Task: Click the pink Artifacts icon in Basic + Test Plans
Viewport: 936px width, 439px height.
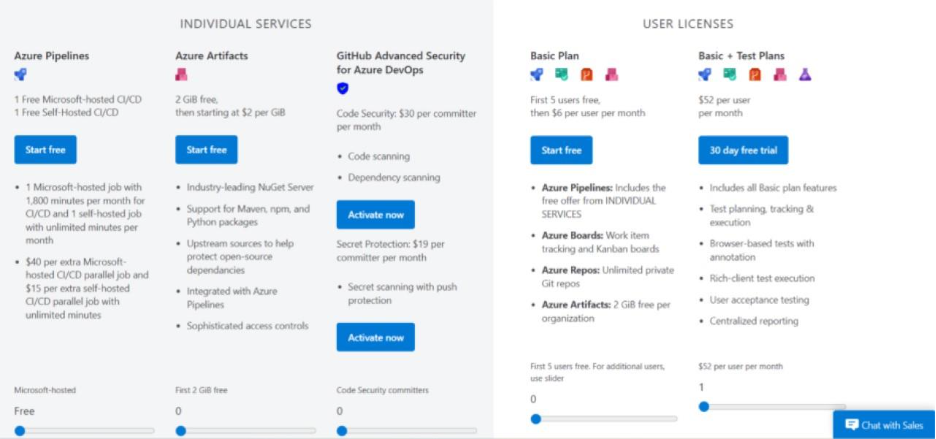Action: pyautogui.click(x=780, y=75)
